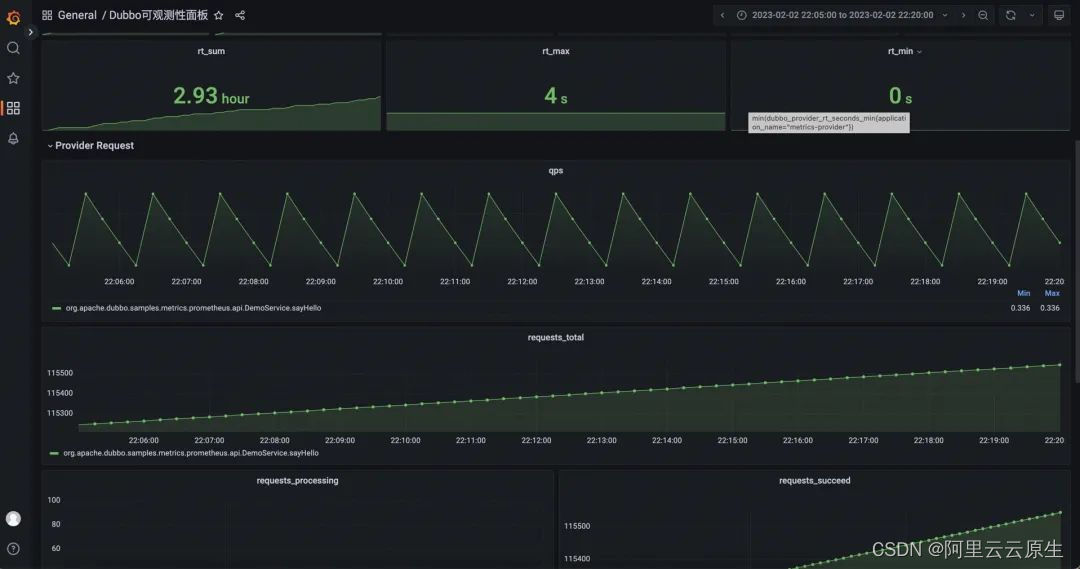Sort qps legend by Min column
Screen dimensions: 1080x569
[1024, 293]
